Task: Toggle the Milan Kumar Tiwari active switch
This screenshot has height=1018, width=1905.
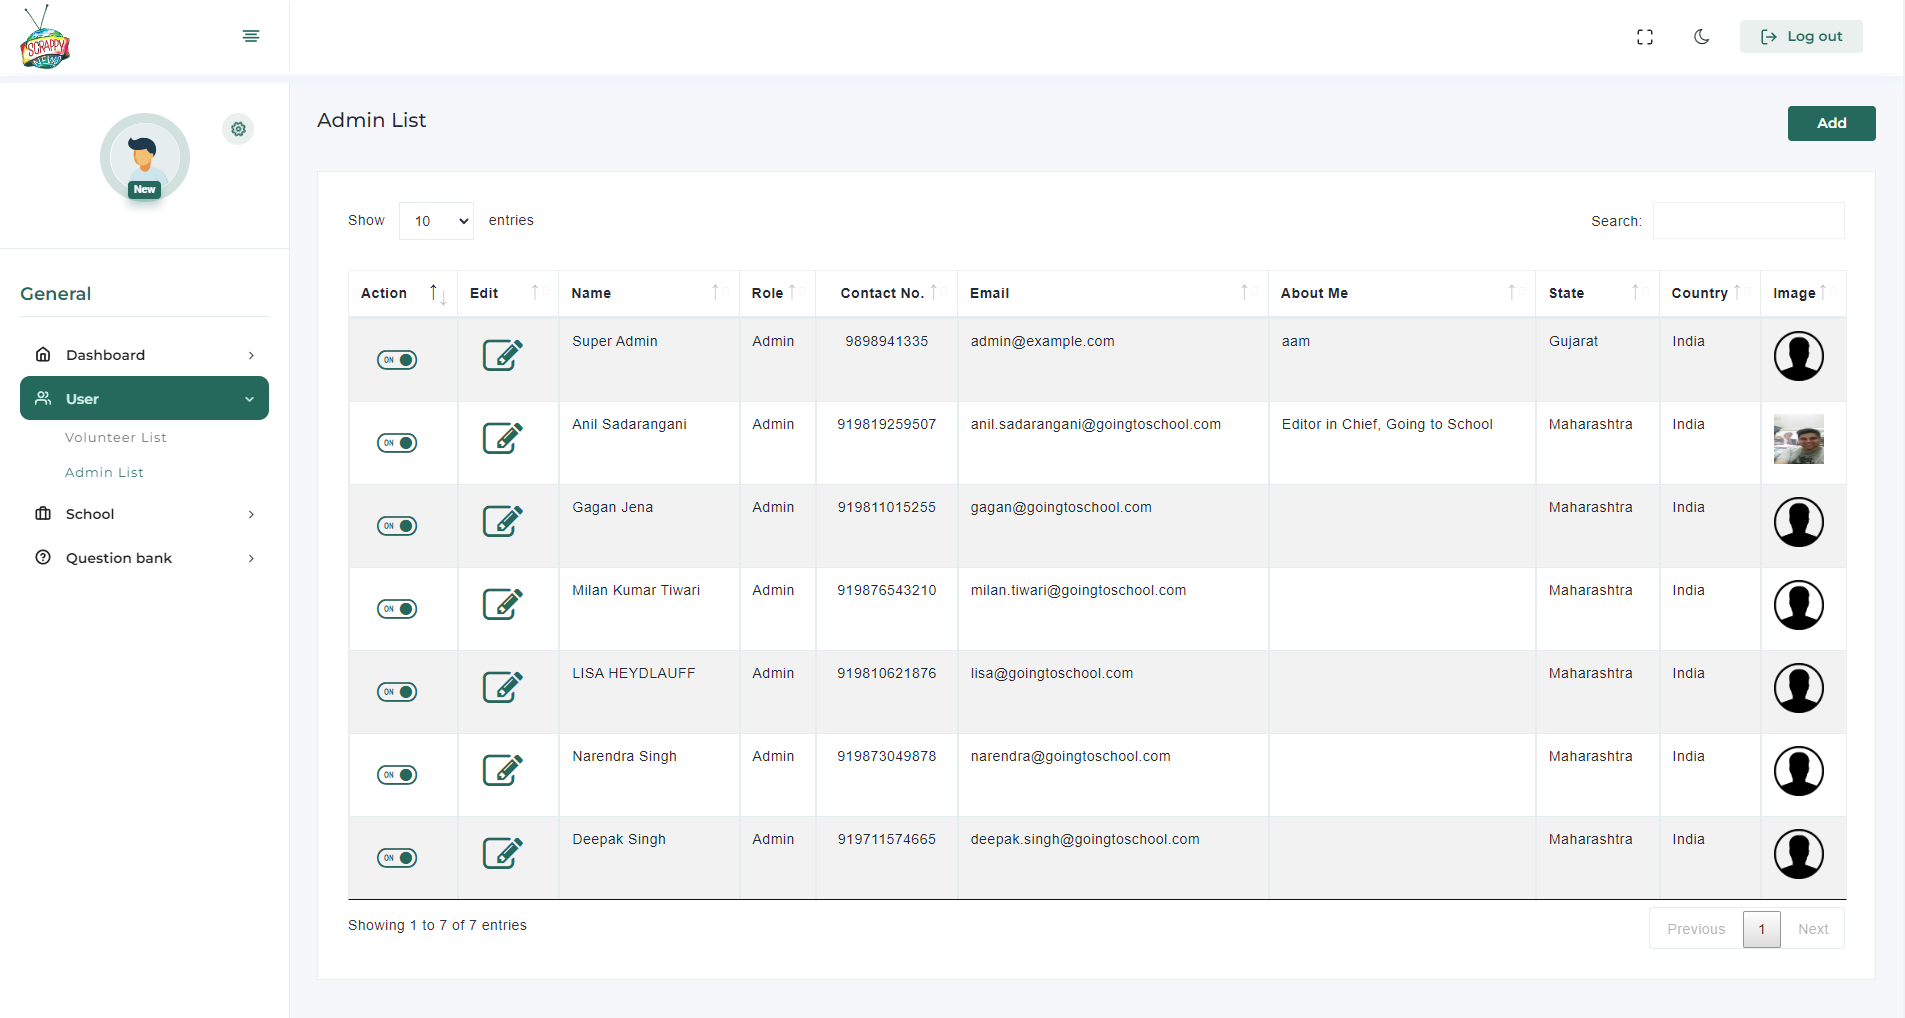Action: point(397,609)
